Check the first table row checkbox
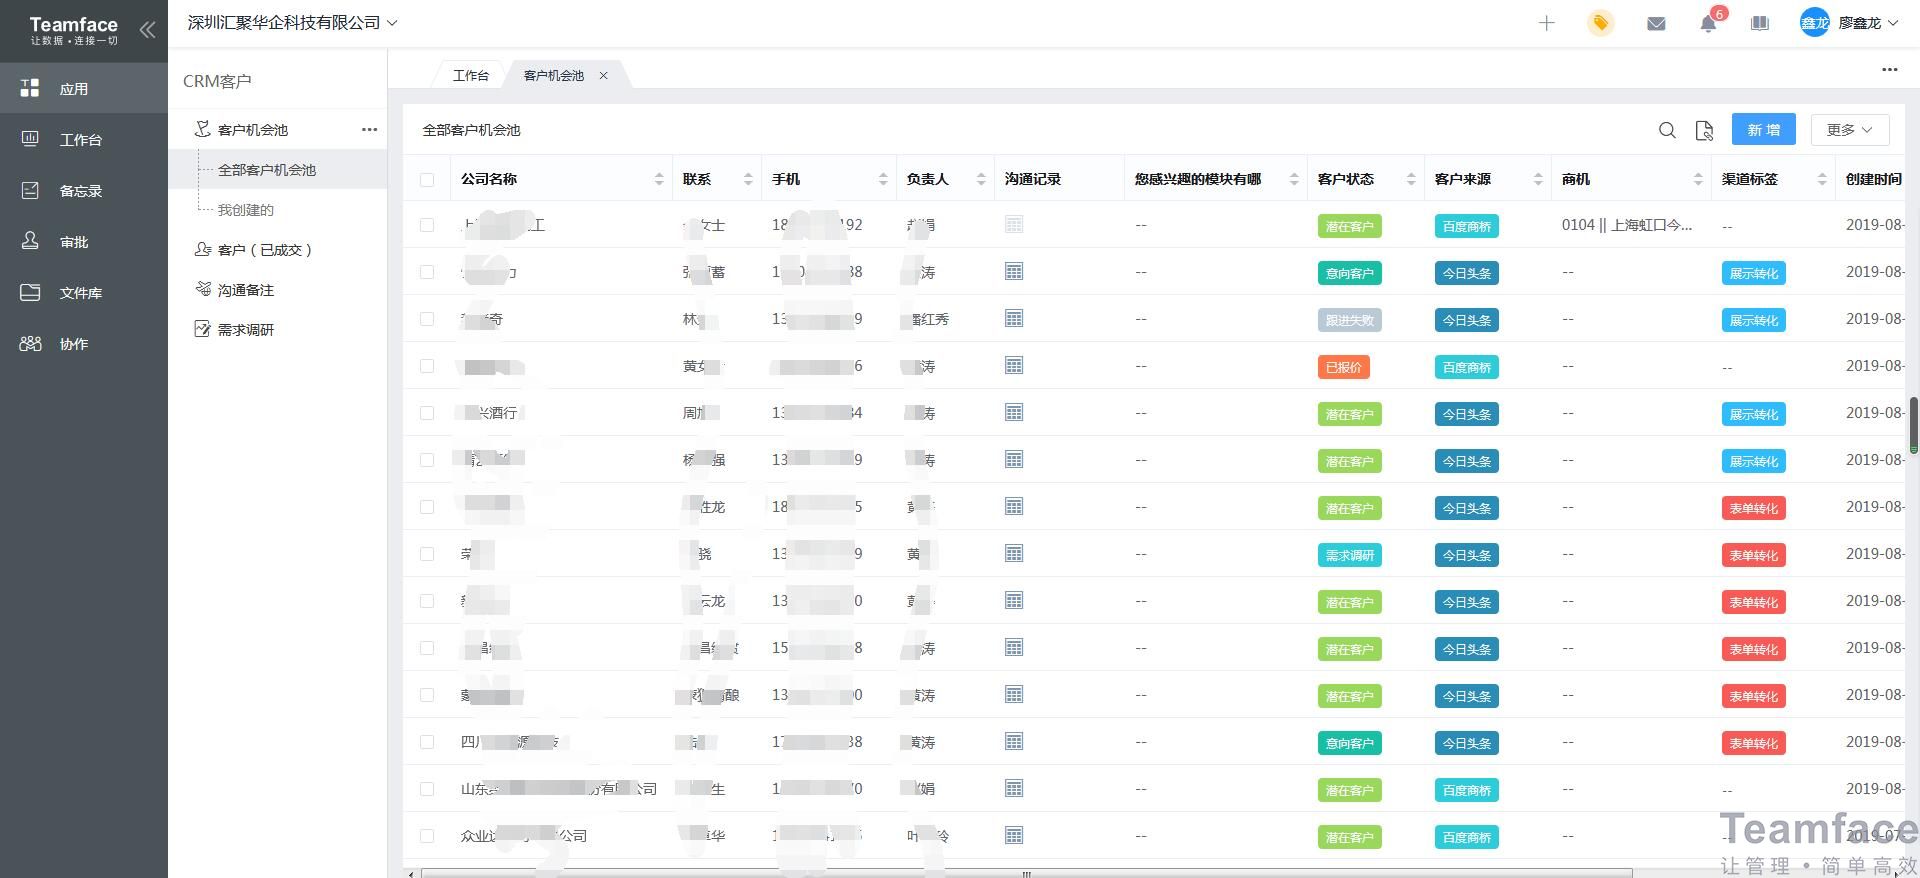 point(427,226)
